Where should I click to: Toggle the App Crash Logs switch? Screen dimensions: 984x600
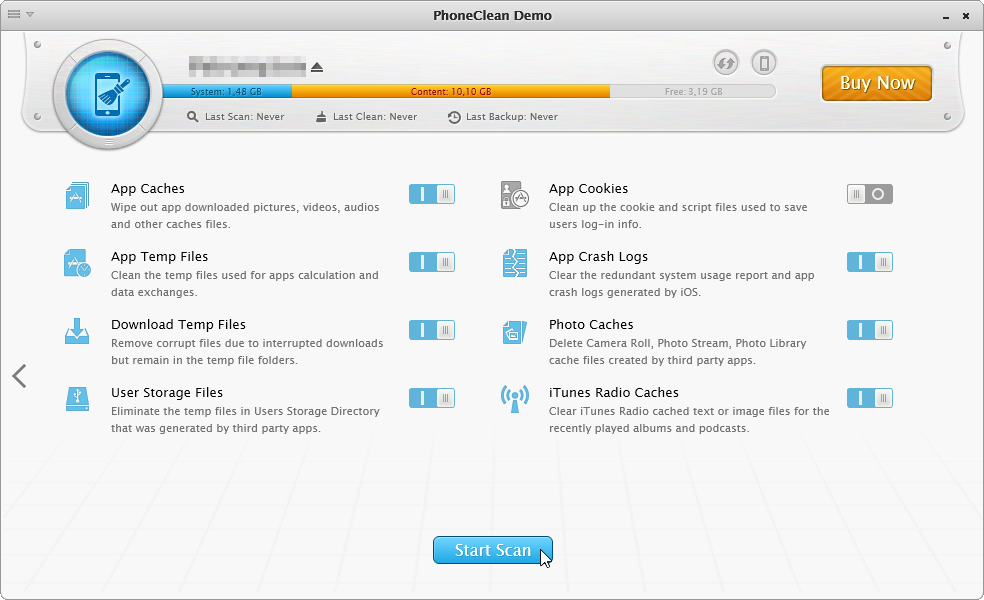click(x=870, y=262)
